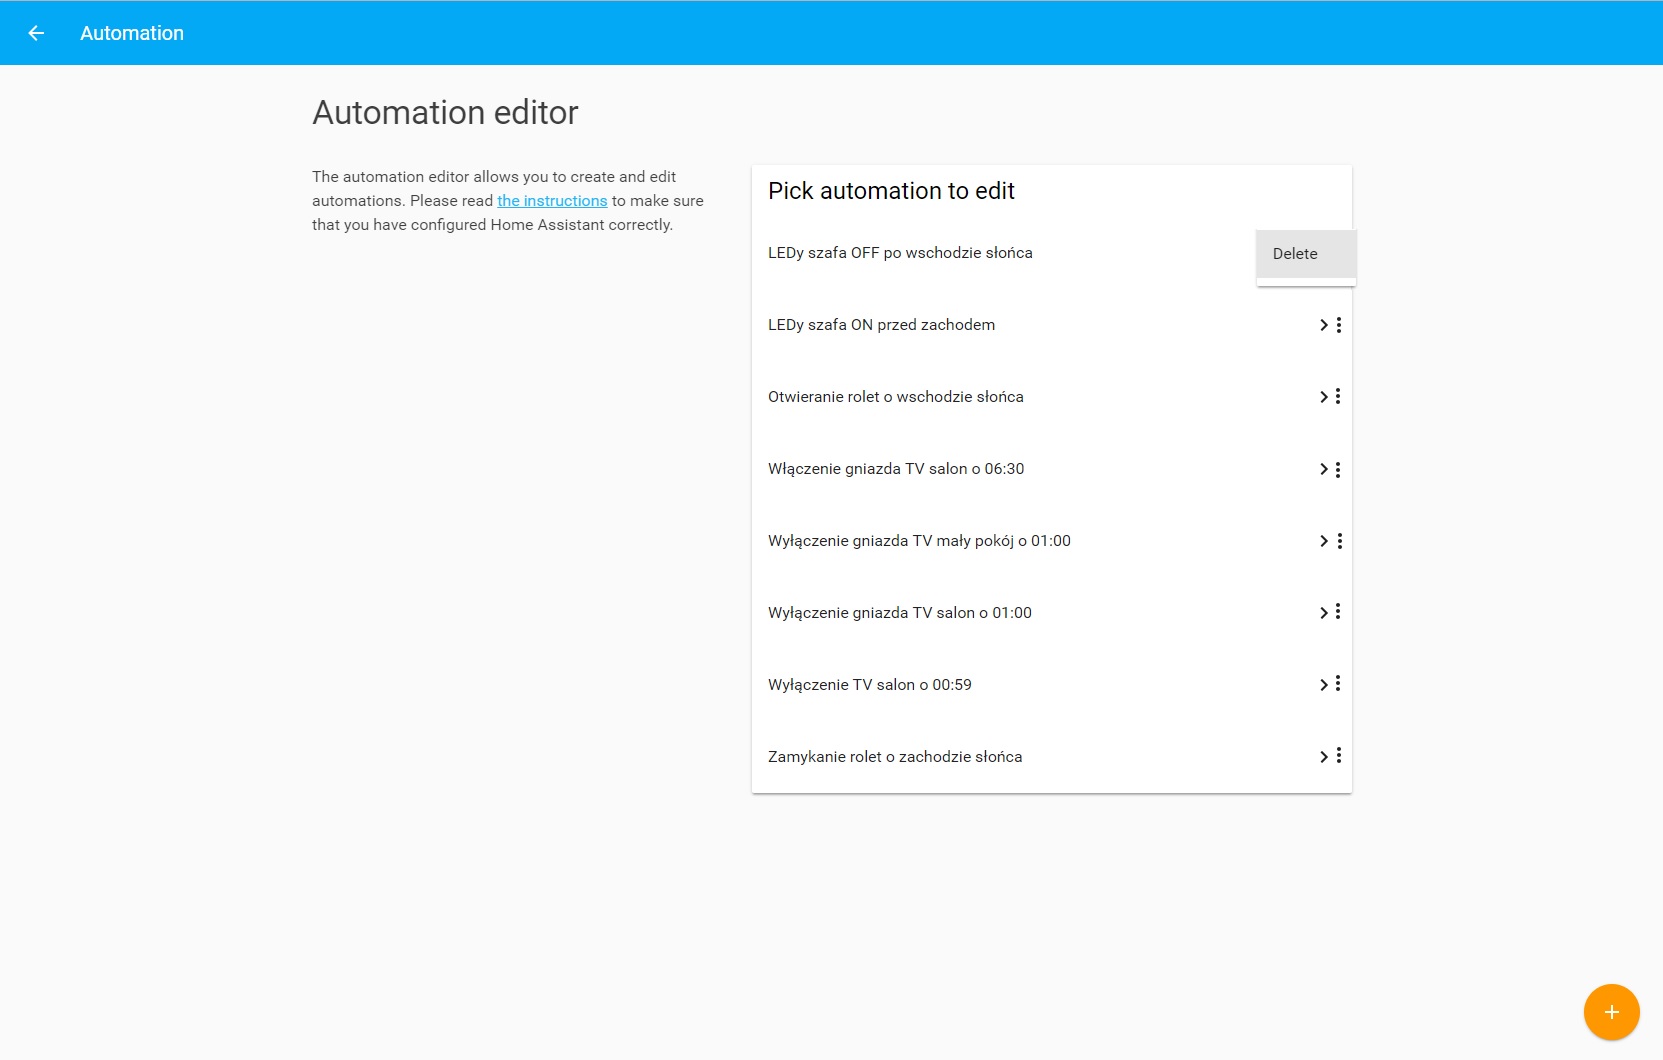Screen dimensions: 1663x1060
Task: Open the three-dot menu for 'Wyłączenie gniazda TV salon o 01:00'
Action: (1338, 612)
